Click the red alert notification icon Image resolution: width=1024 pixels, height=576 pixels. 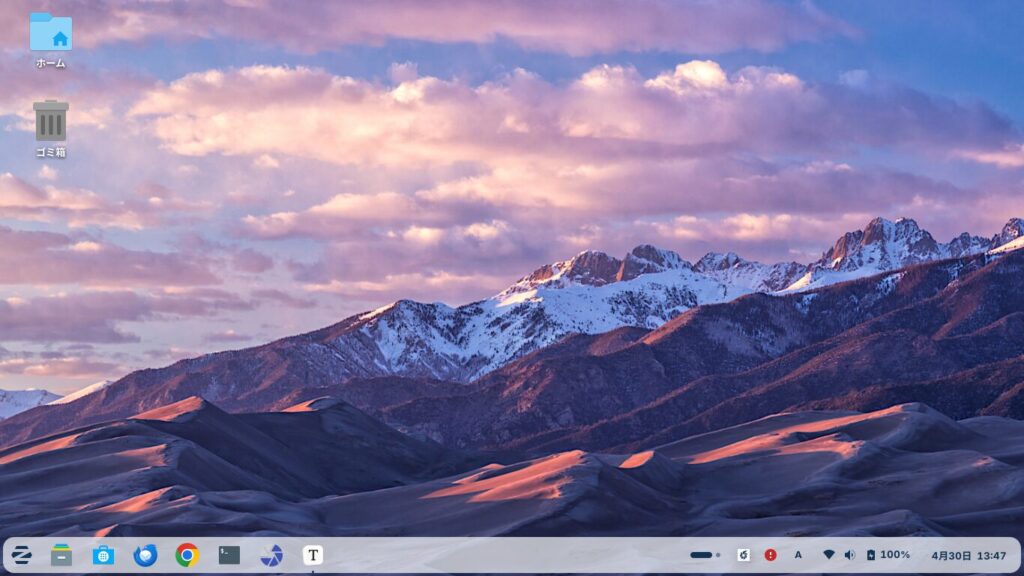tap(770, 555)
